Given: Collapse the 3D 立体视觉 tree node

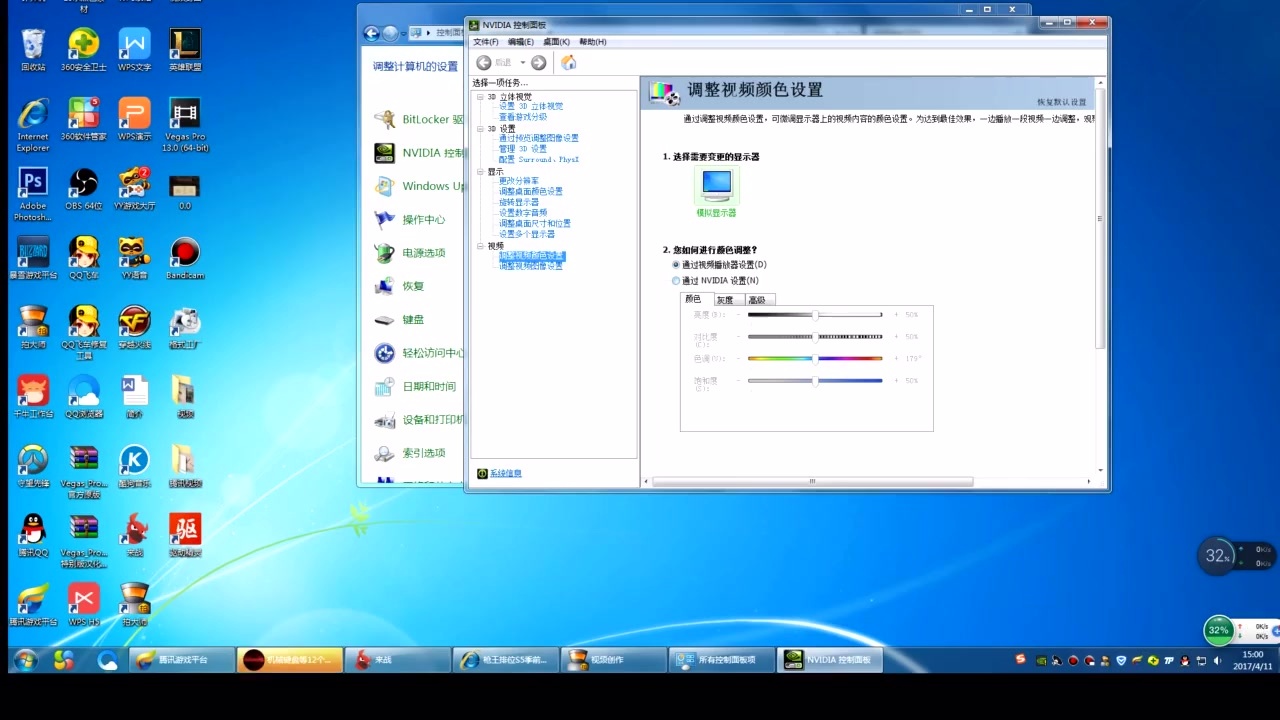Looking at the screenshot, I should click(x=479, y=97).
